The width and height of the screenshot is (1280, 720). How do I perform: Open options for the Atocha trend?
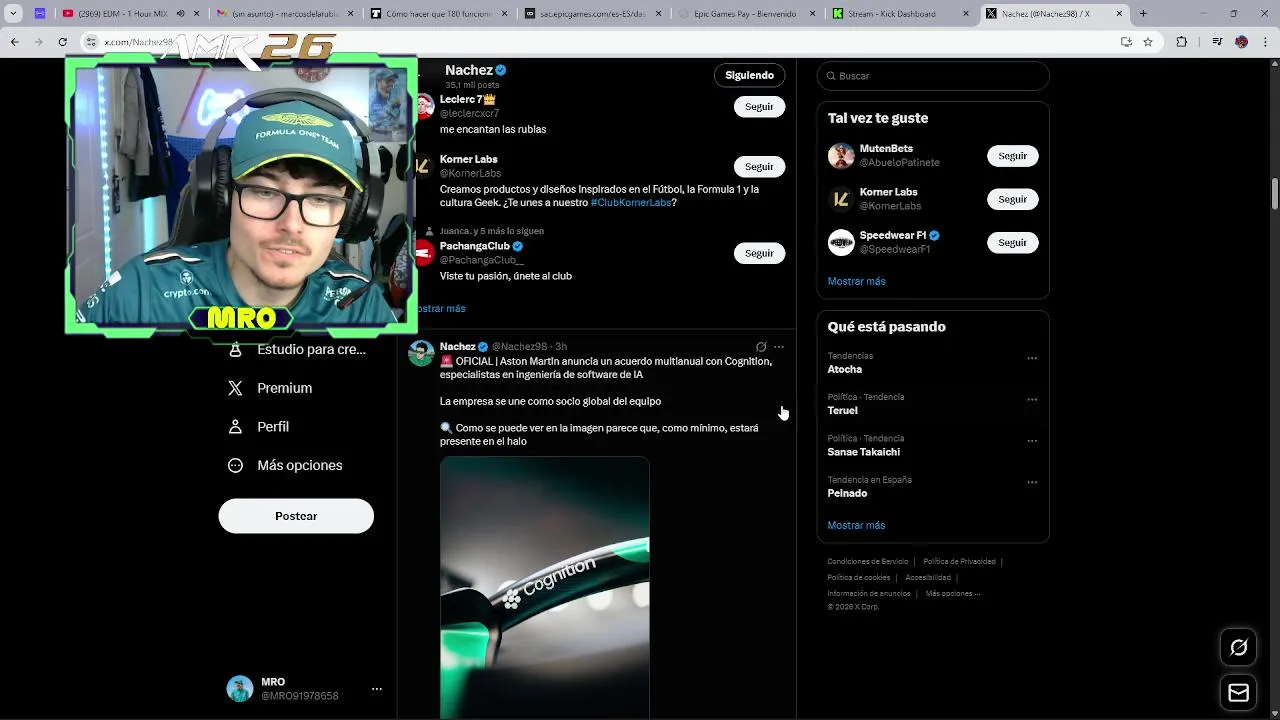pyautogui.click(x=1032, y=358)
